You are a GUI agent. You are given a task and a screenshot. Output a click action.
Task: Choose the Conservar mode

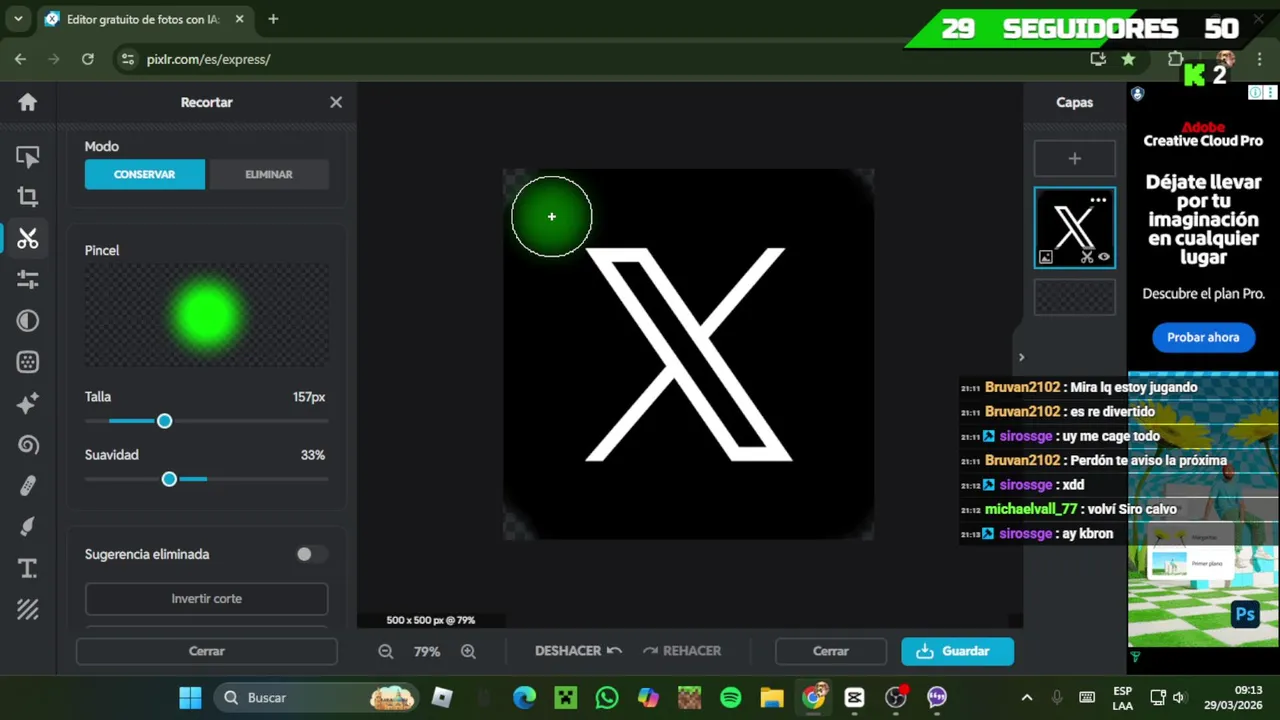pos(144,174)
